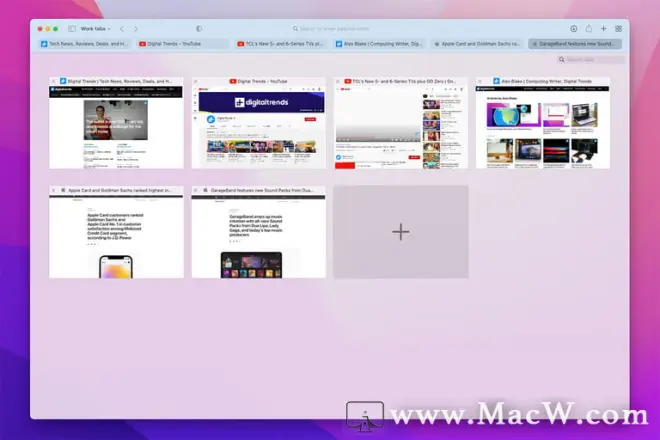This screenshot has width=660, height=440.
Task: Toggle the Safari sidebar icon
Action: click(72, 29)
